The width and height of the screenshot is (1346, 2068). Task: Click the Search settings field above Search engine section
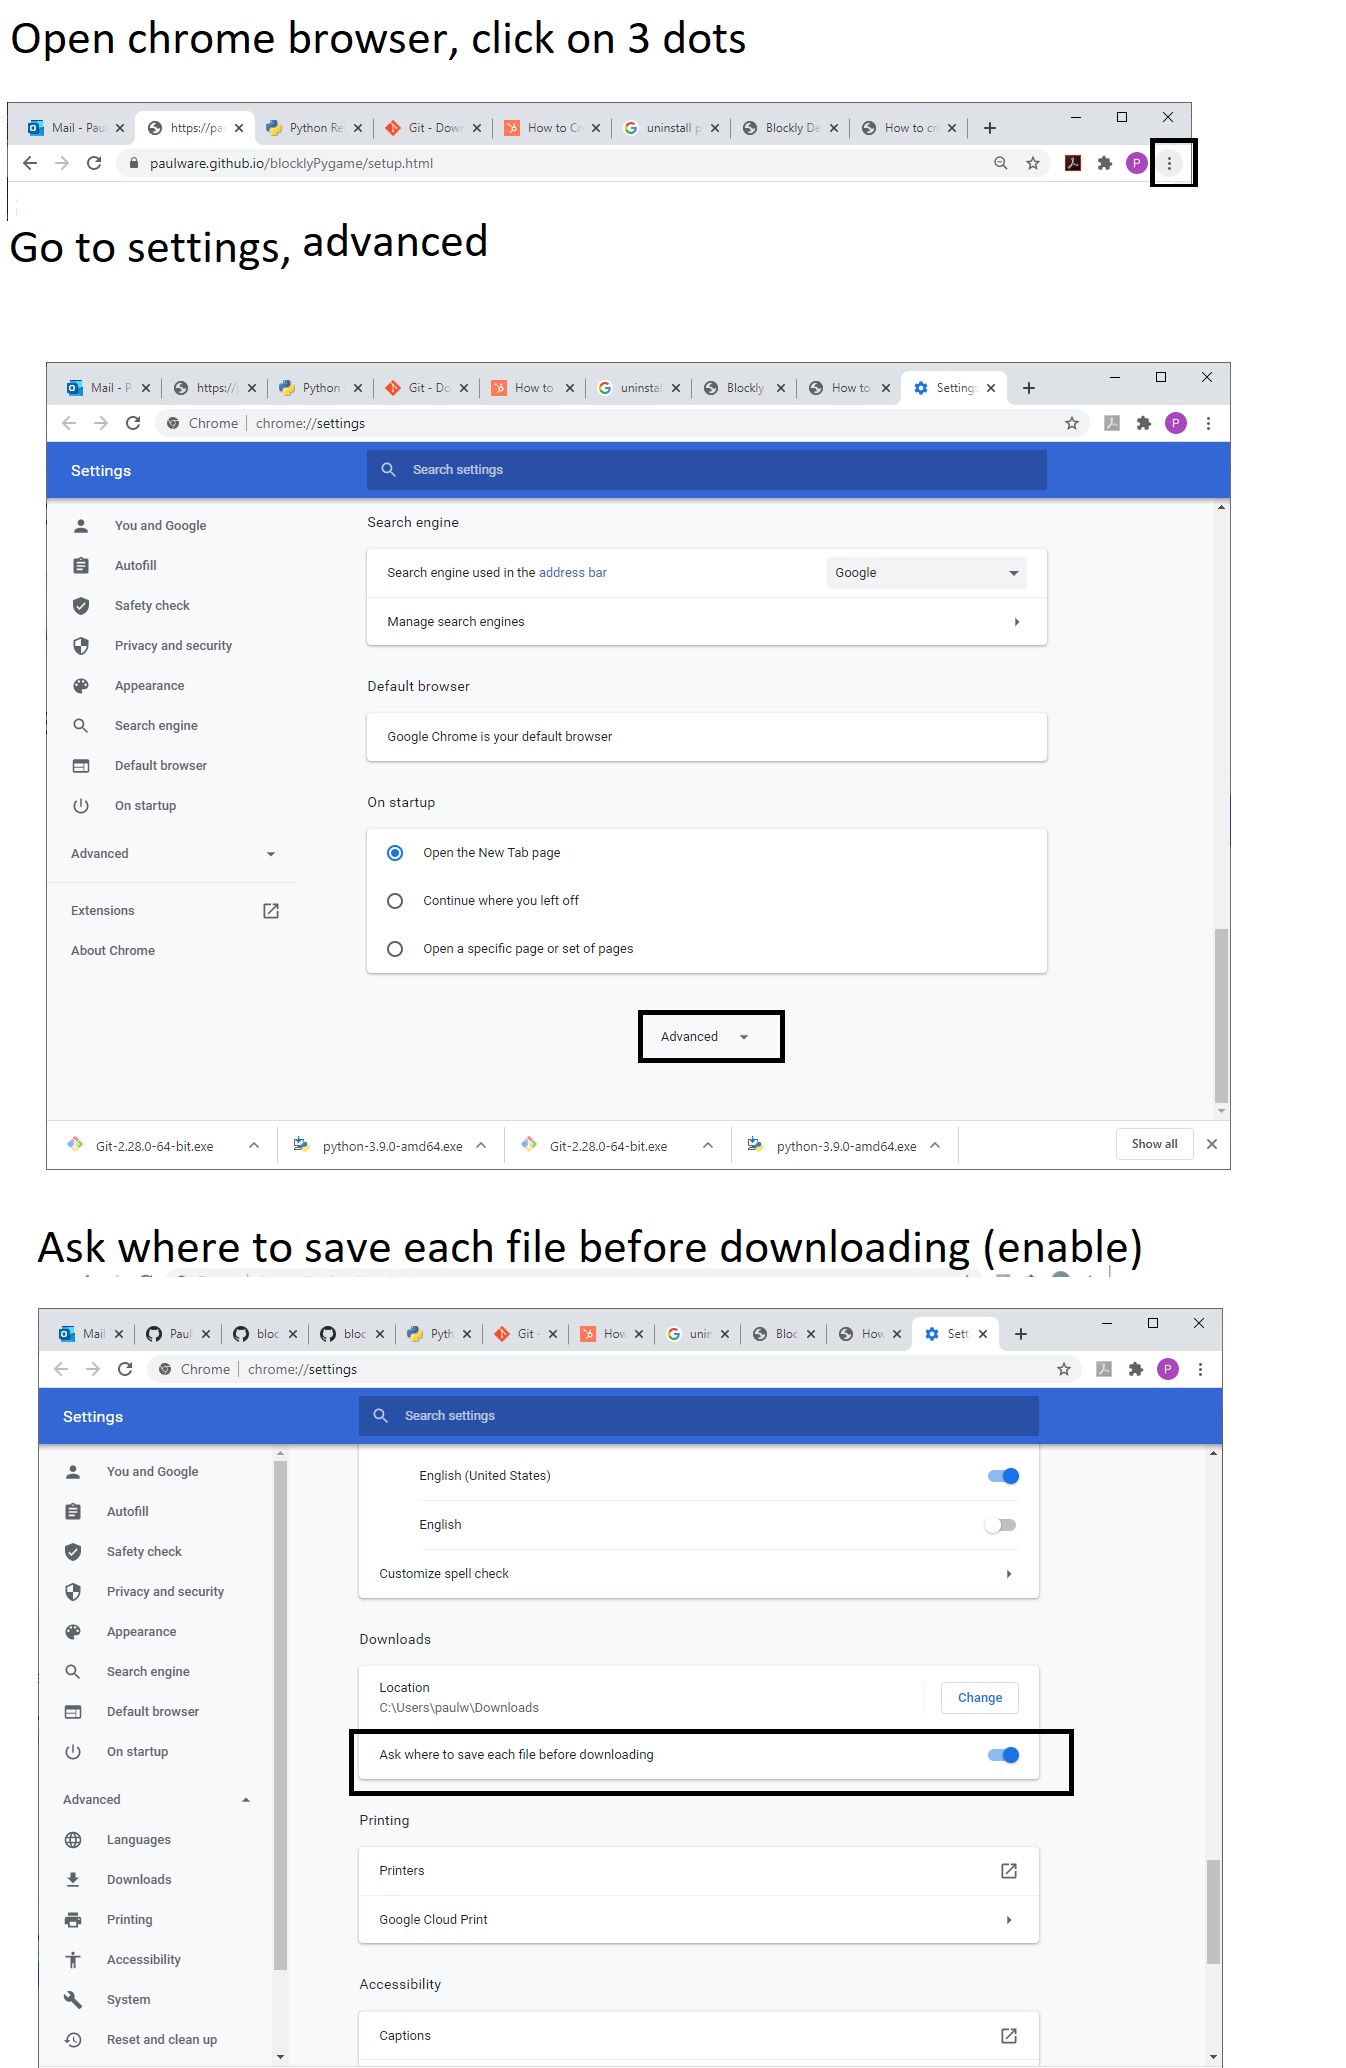[x=705, y=470]
